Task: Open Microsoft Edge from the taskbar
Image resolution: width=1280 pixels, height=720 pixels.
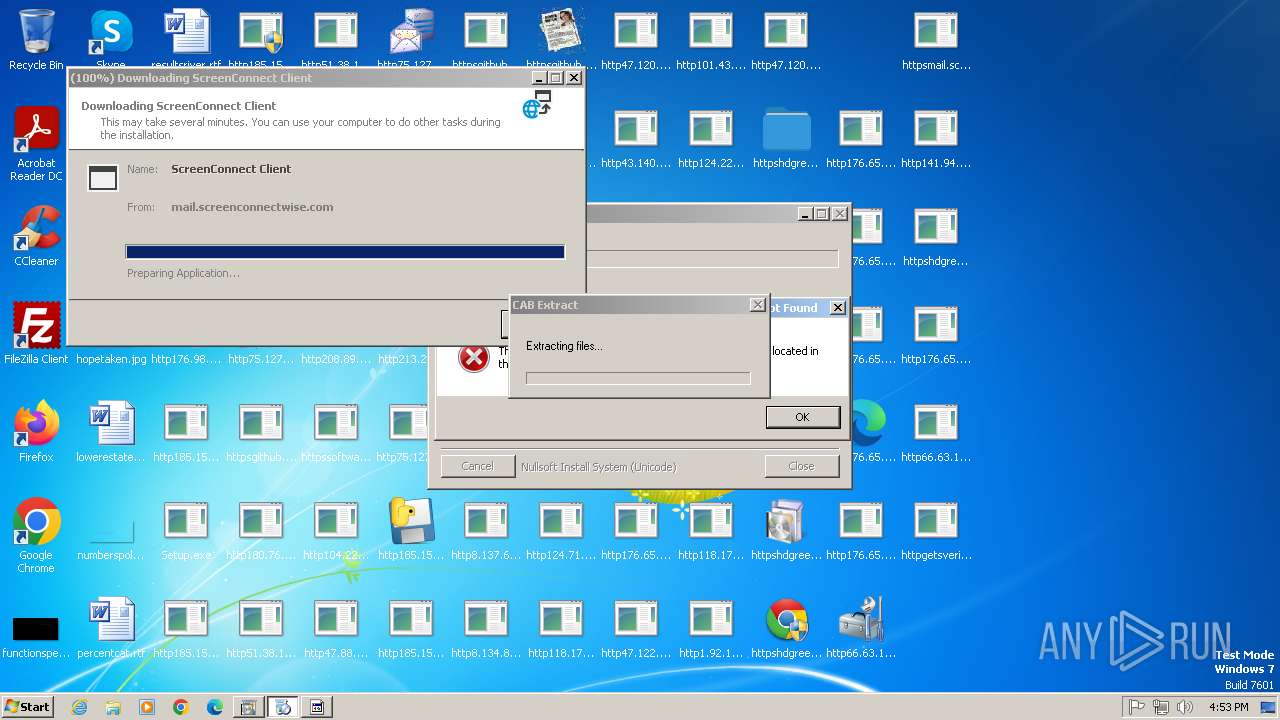Action: [x=215, y=707]
